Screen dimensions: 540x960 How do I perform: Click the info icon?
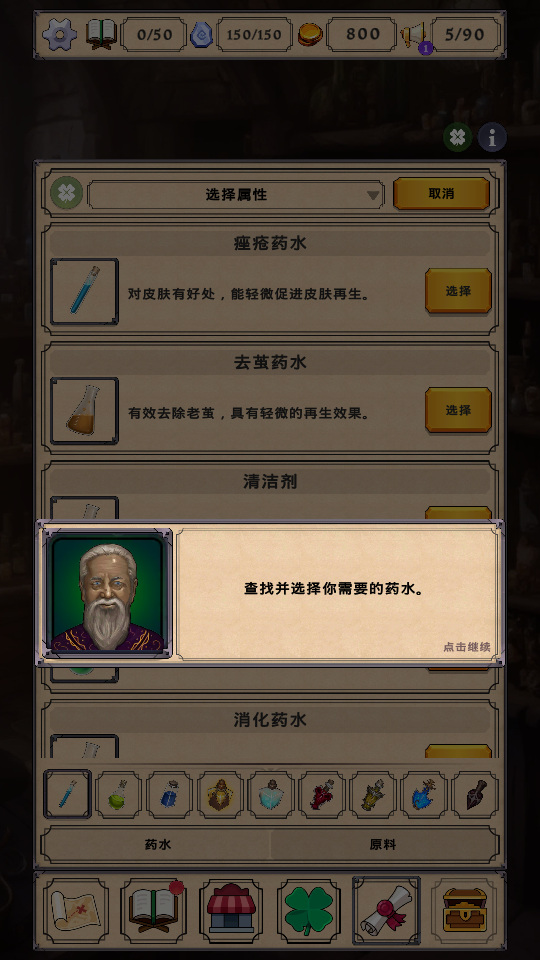point(492,137)
